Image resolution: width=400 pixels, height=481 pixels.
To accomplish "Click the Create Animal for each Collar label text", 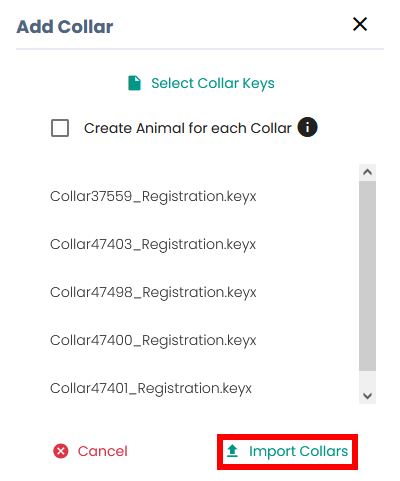I will (188, 128).
